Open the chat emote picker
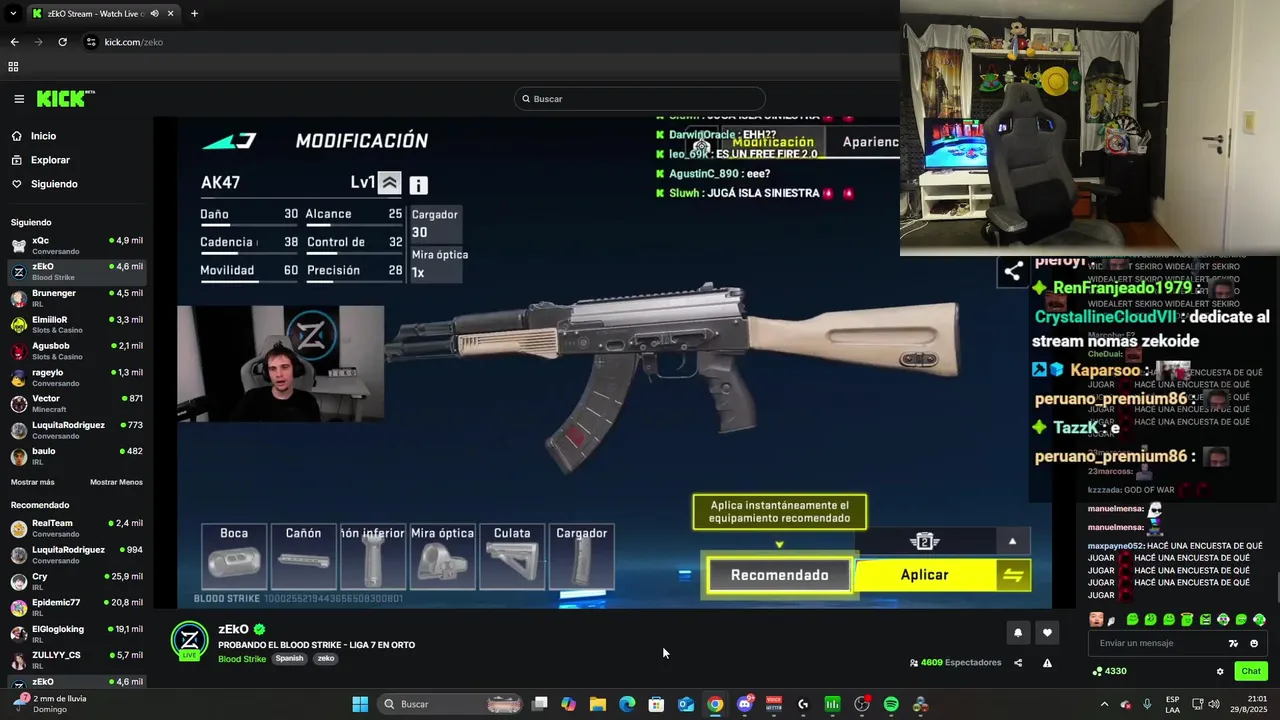The width and height of the screenshot is (1280, 720). 1254,643
